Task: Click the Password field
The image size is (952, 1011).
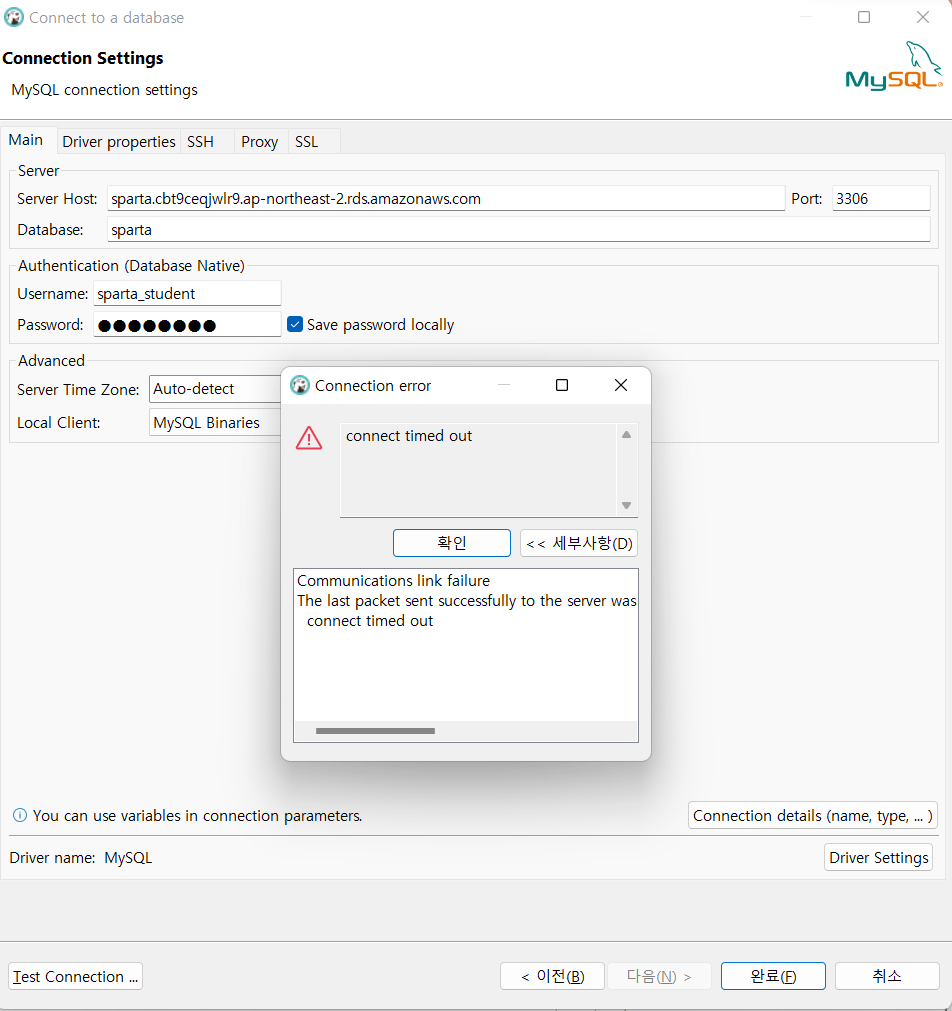Action: pos(187,325)
